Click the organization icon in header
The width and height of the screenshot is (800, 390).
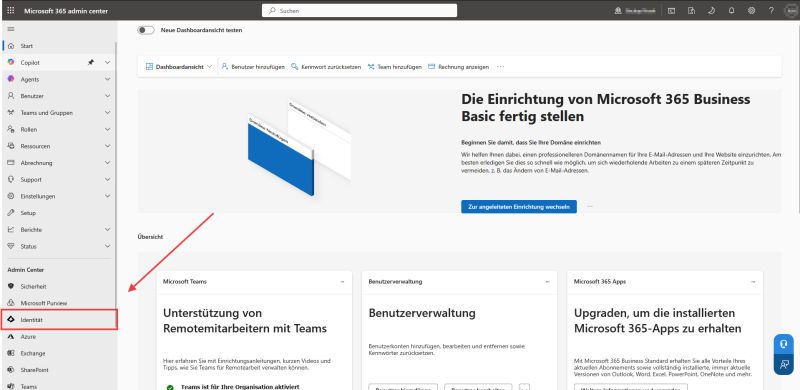click(x=618, y=11)
